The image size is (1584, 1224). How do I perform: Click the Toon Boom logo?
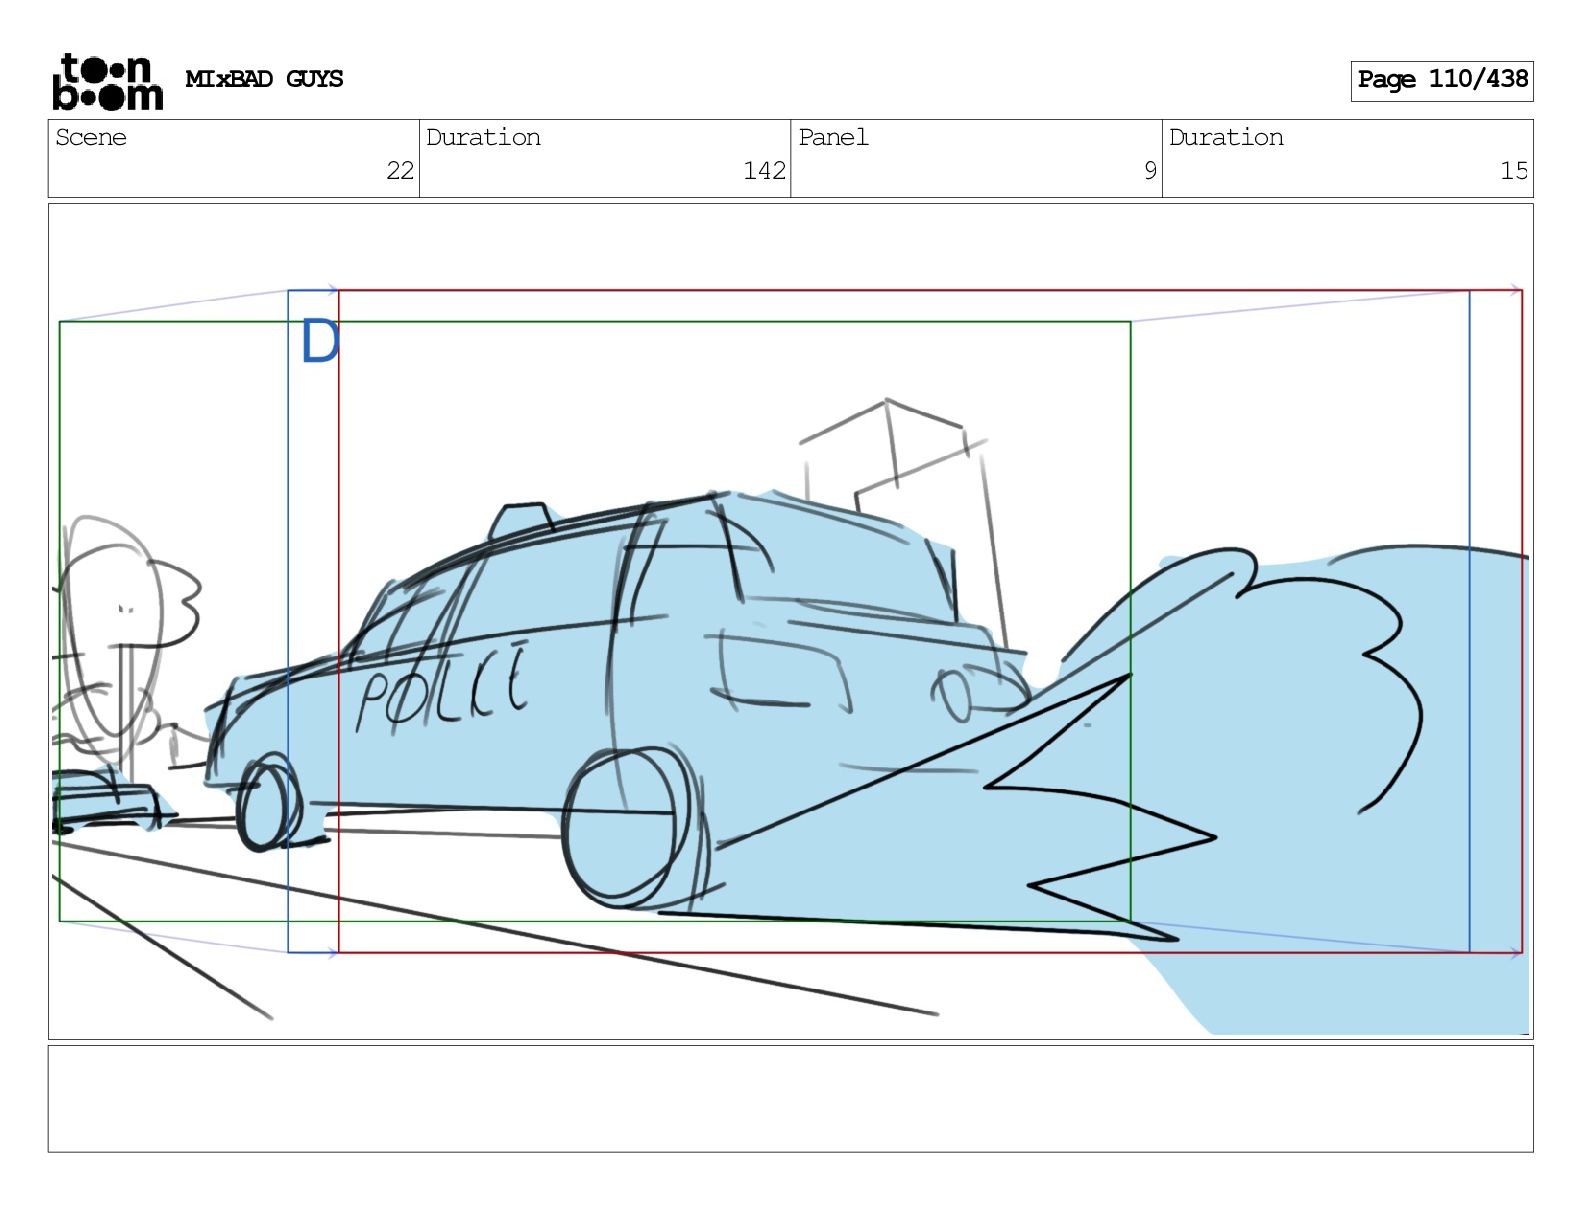click(107, 81)
